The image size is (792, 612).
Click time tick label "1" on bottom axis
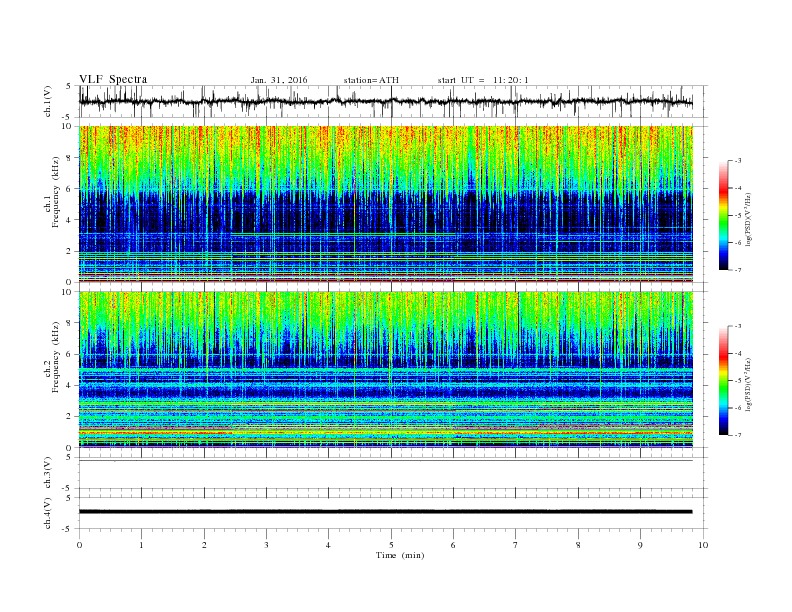pyautogui.click(x=141, y=545)
